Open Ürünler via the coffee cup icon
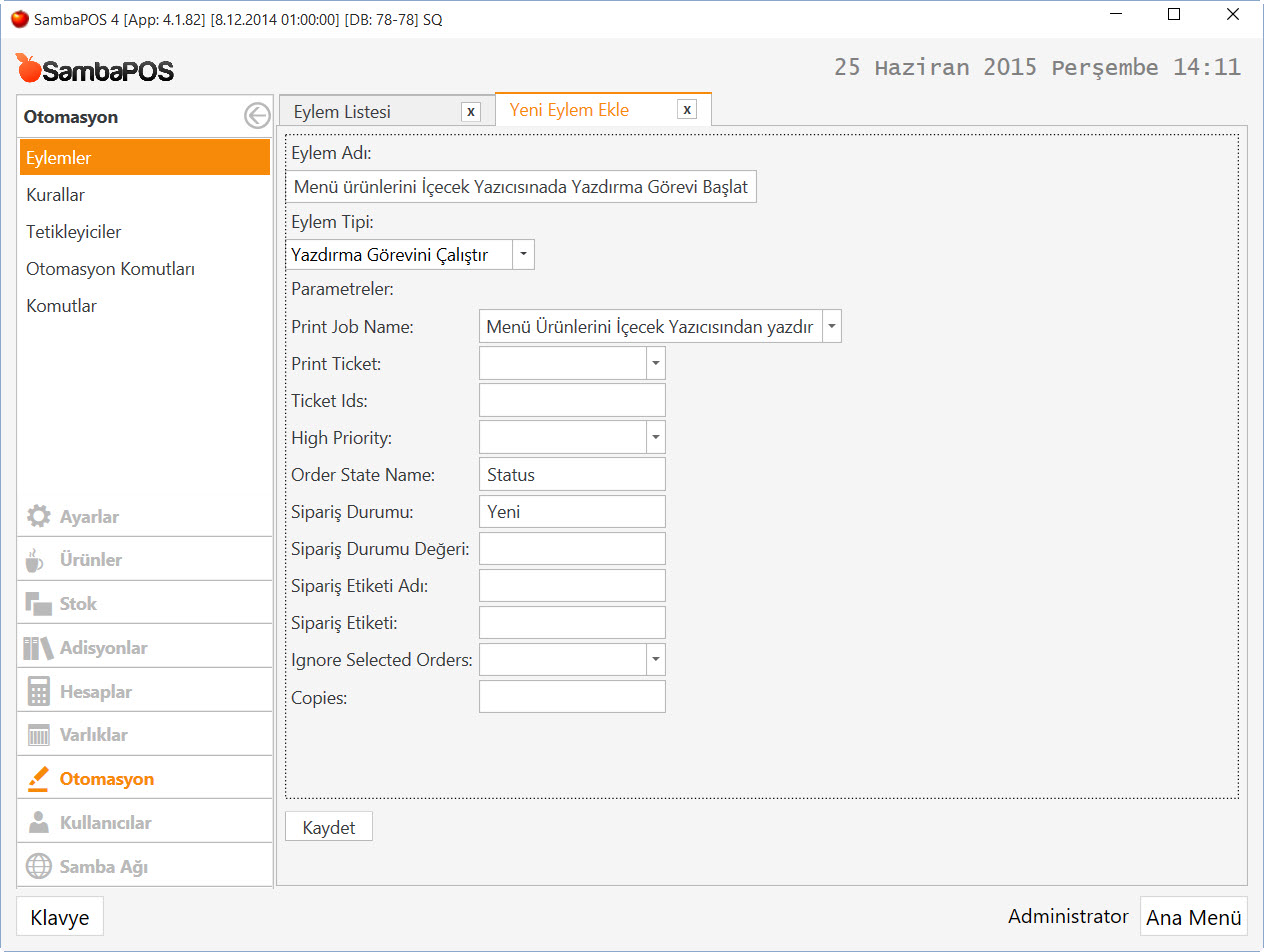1264x952 pixels. (x=36, y=560)
